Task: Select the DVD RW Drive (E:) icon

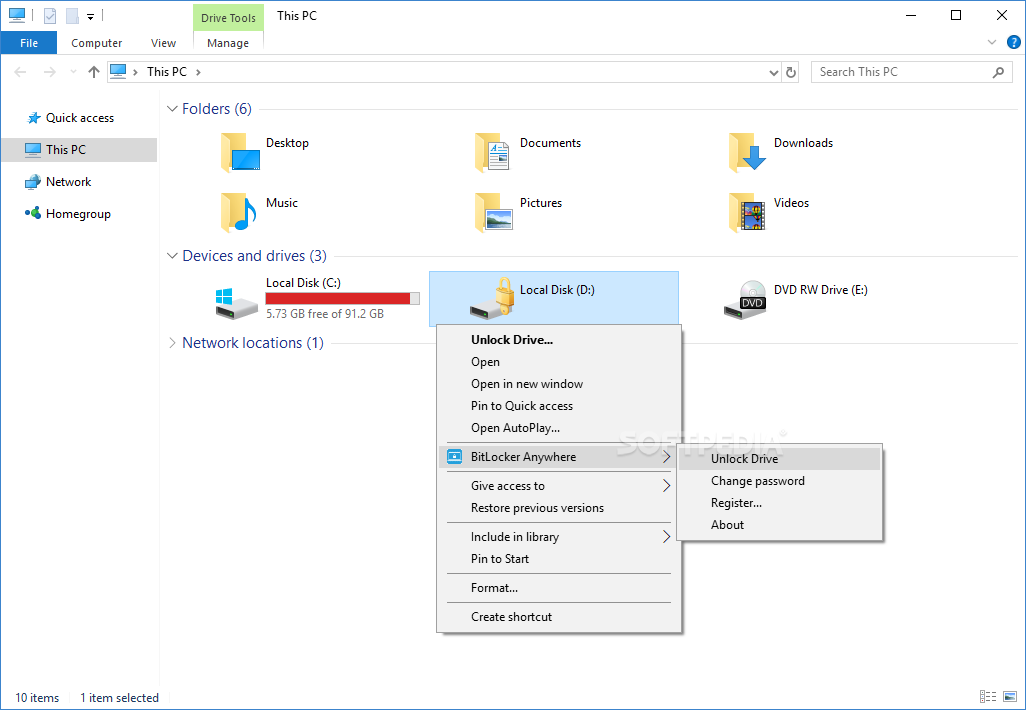Action: (745, 300)
